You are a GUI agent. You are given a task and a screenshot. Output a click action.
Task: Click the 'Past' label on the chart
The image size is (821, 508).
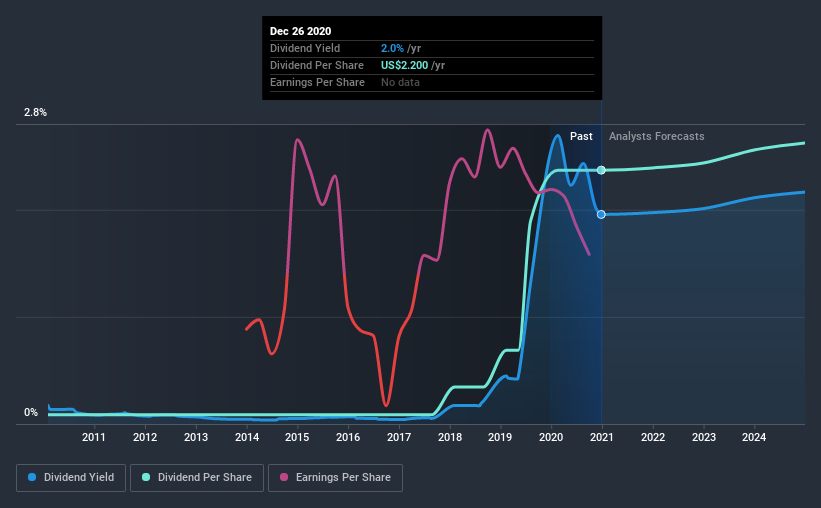coord(581,136)
